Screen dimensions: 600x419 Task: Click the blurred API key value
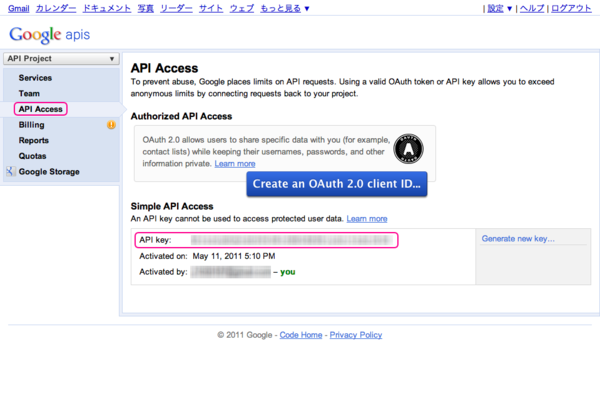292,240
